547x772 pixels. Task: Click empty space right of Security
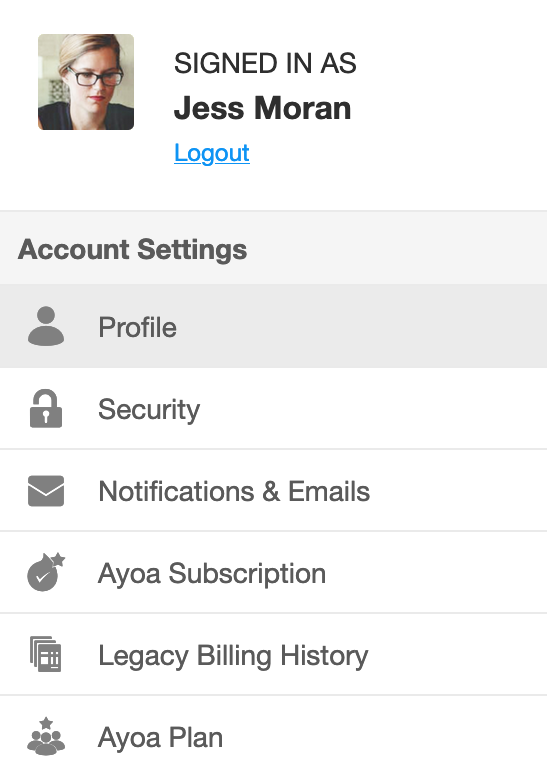pyautogui.click(x=374, y=409)
